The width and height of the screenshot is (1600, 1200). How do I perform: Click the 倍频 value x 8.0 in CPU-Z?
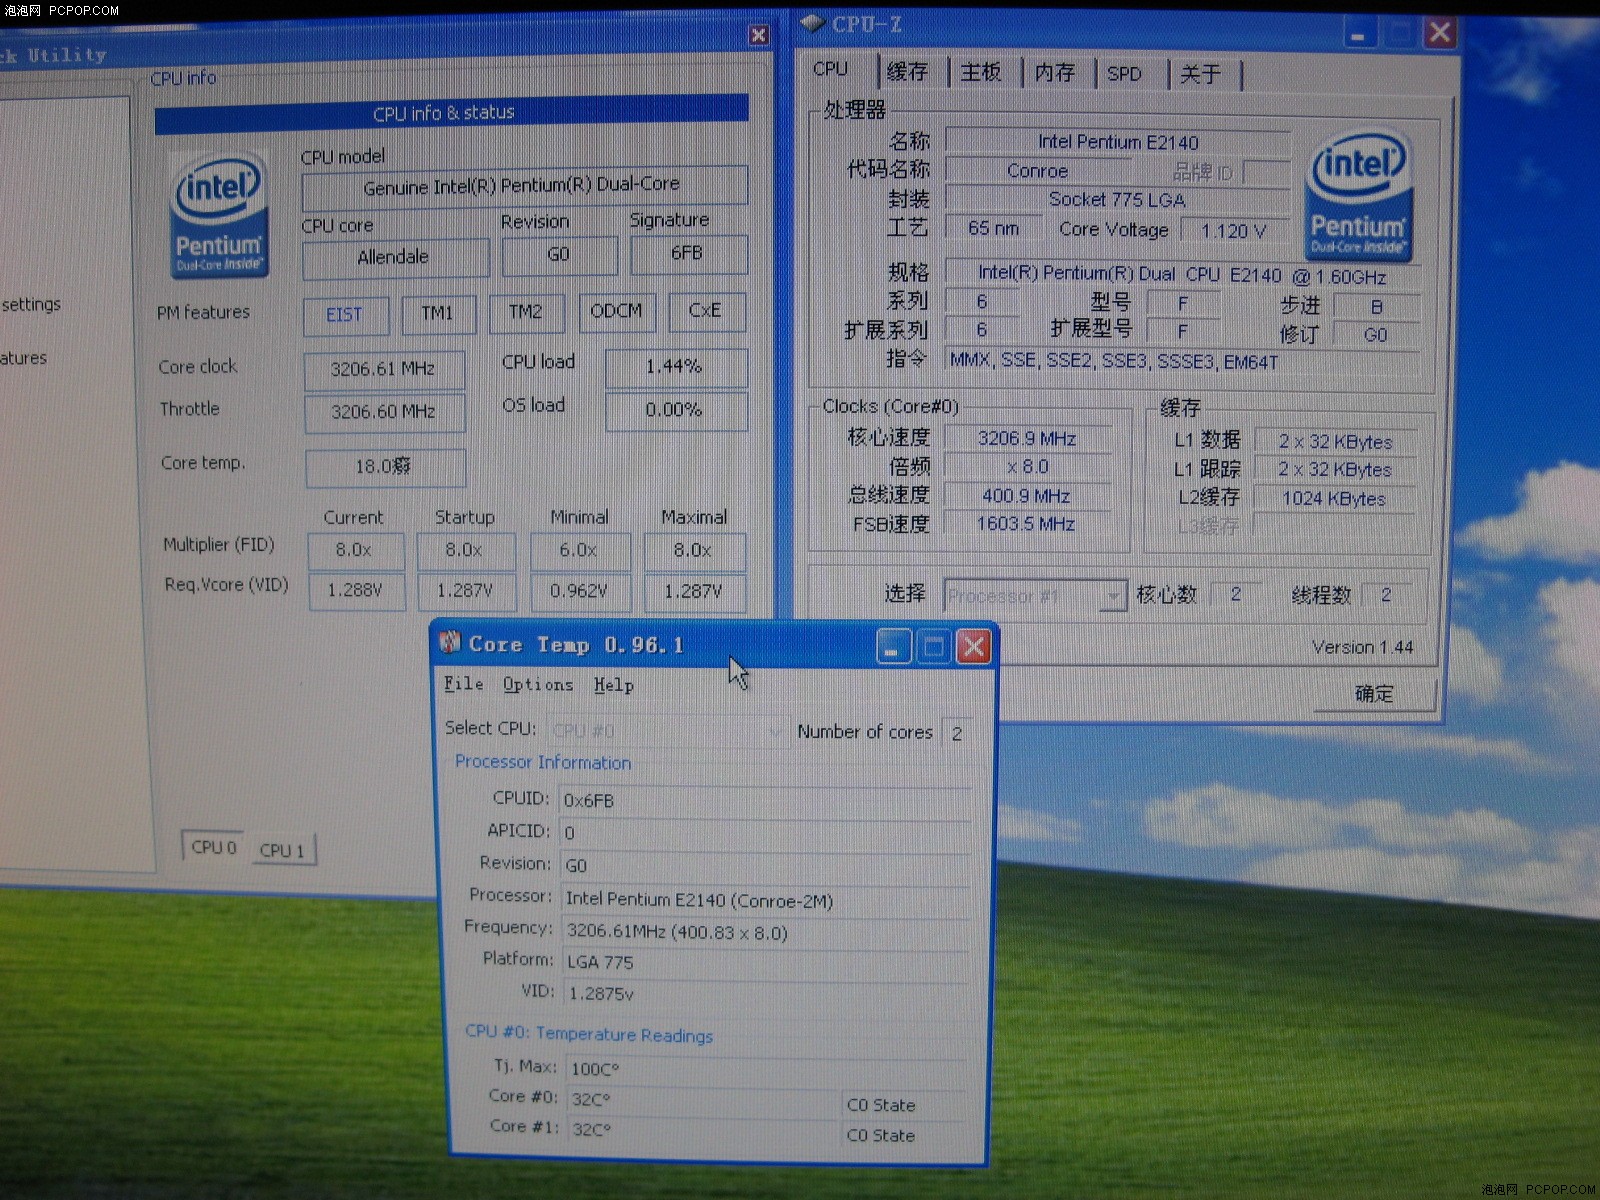pos(1028,467)
